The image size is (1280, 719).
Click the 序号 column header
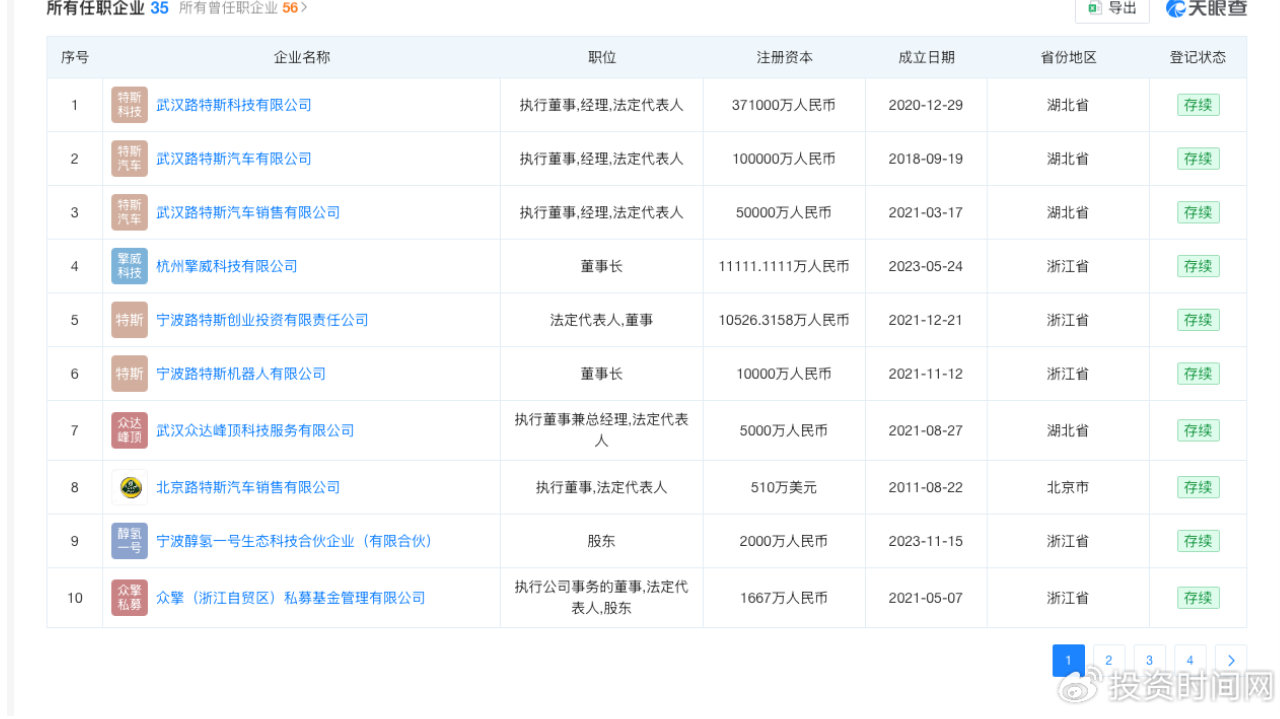[75, 57]
